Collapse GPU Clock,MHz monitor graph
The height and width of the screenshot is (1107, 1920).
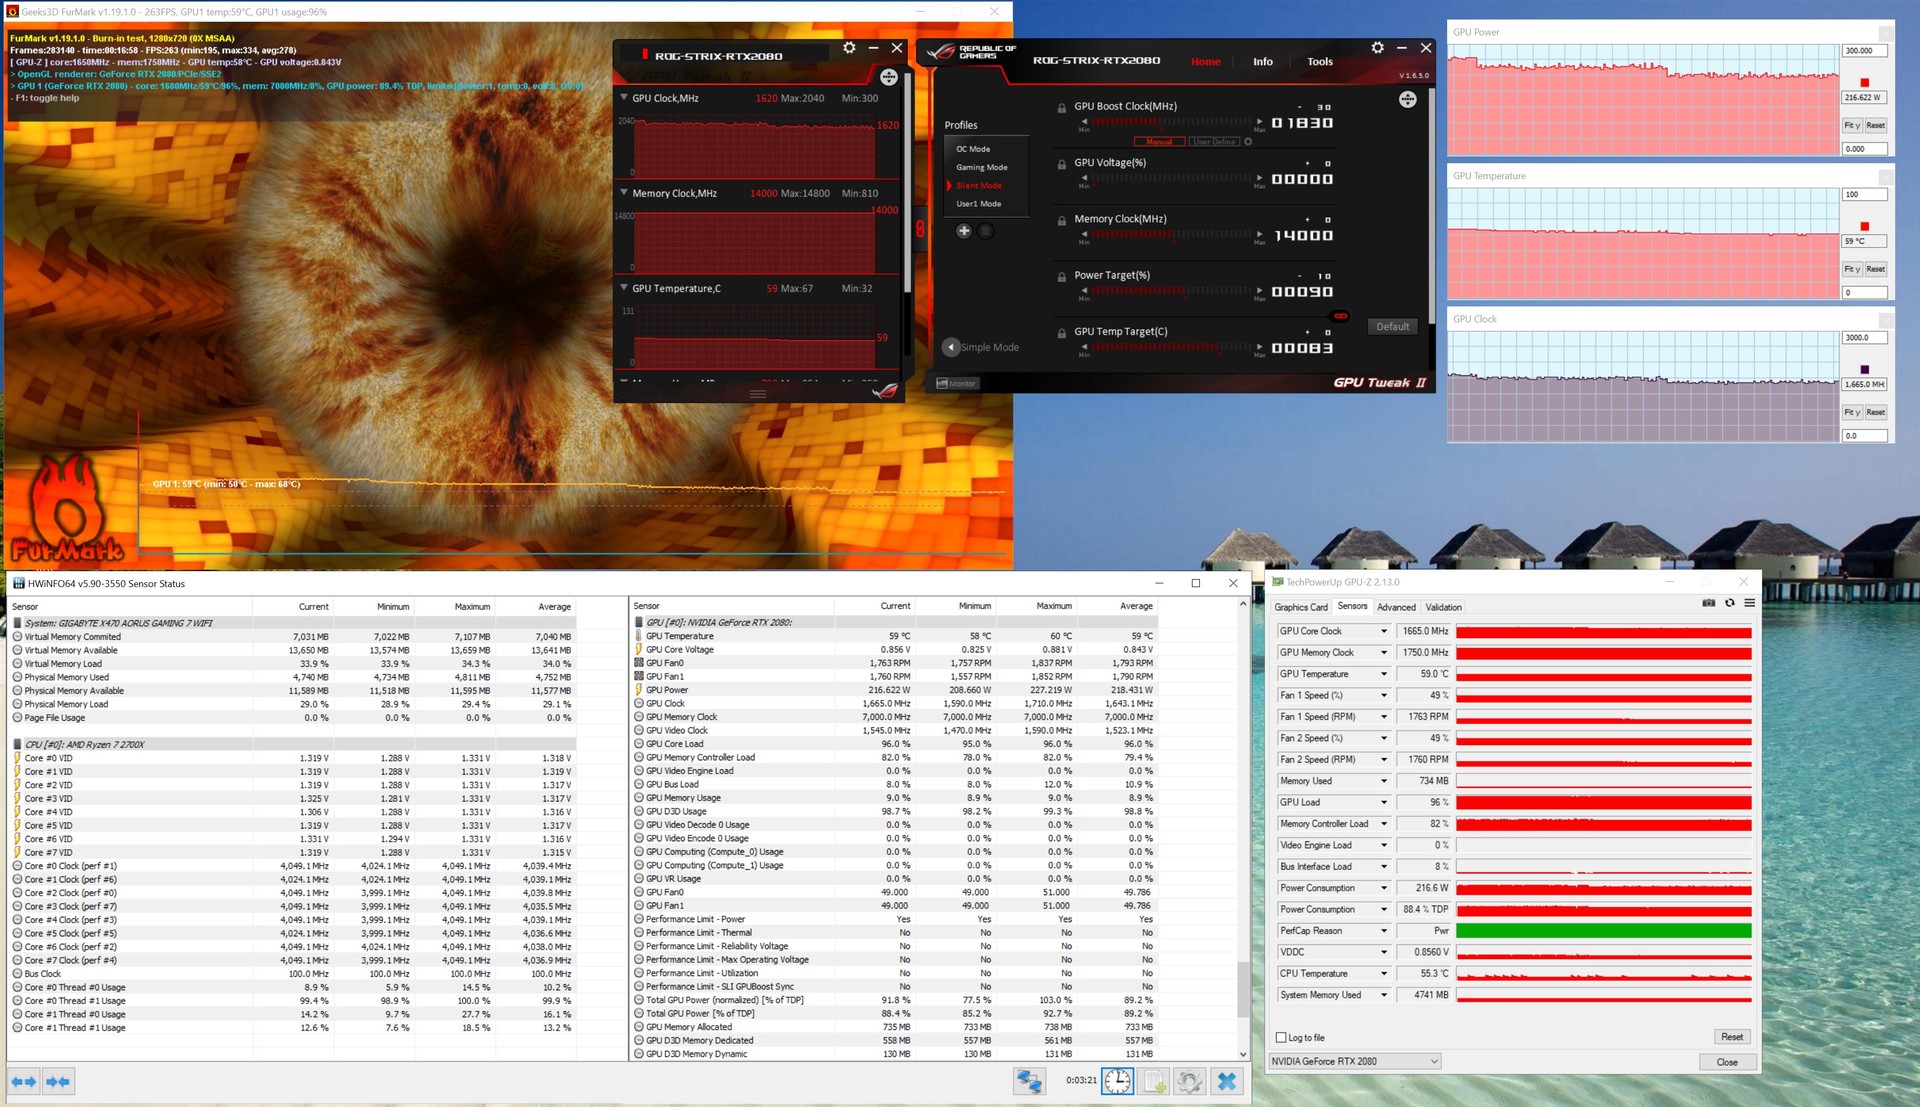click(624, 98)
